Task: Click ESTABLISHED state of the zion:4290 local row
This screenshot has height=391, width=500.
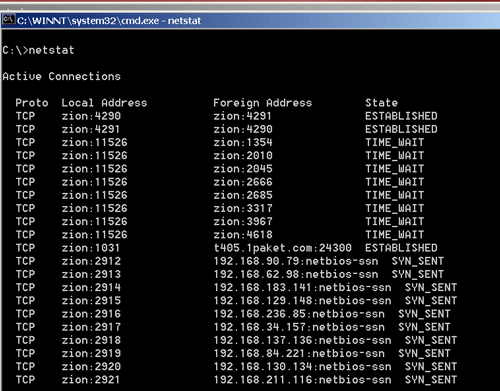Action: pos(401,116)
